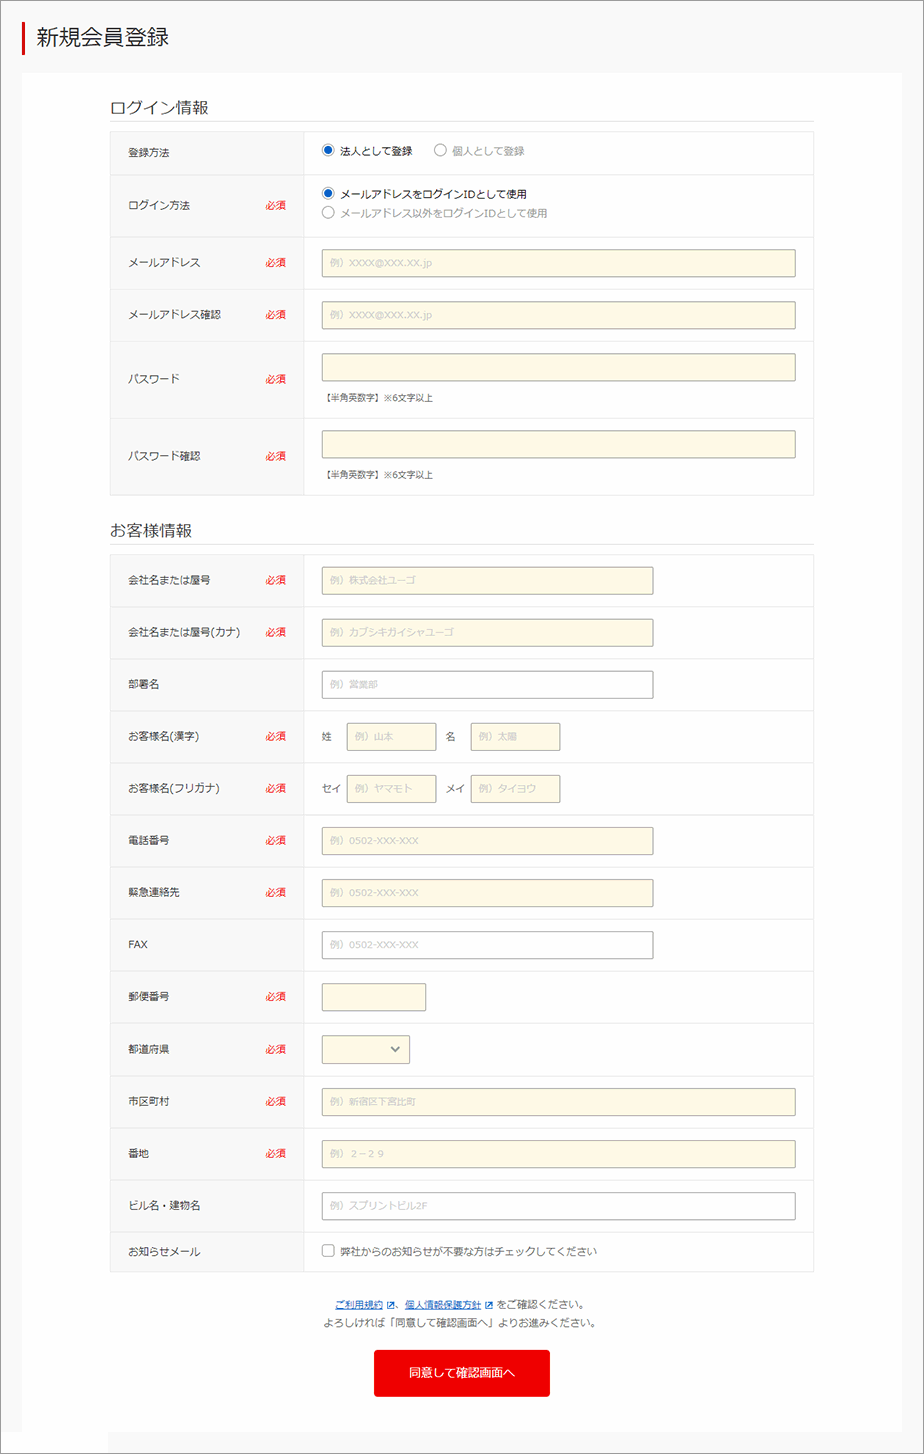Select 法人として登録 radio option
The width and height of the screenshot is (924, 1454).
pyautogui.click(x=328, y=151)
